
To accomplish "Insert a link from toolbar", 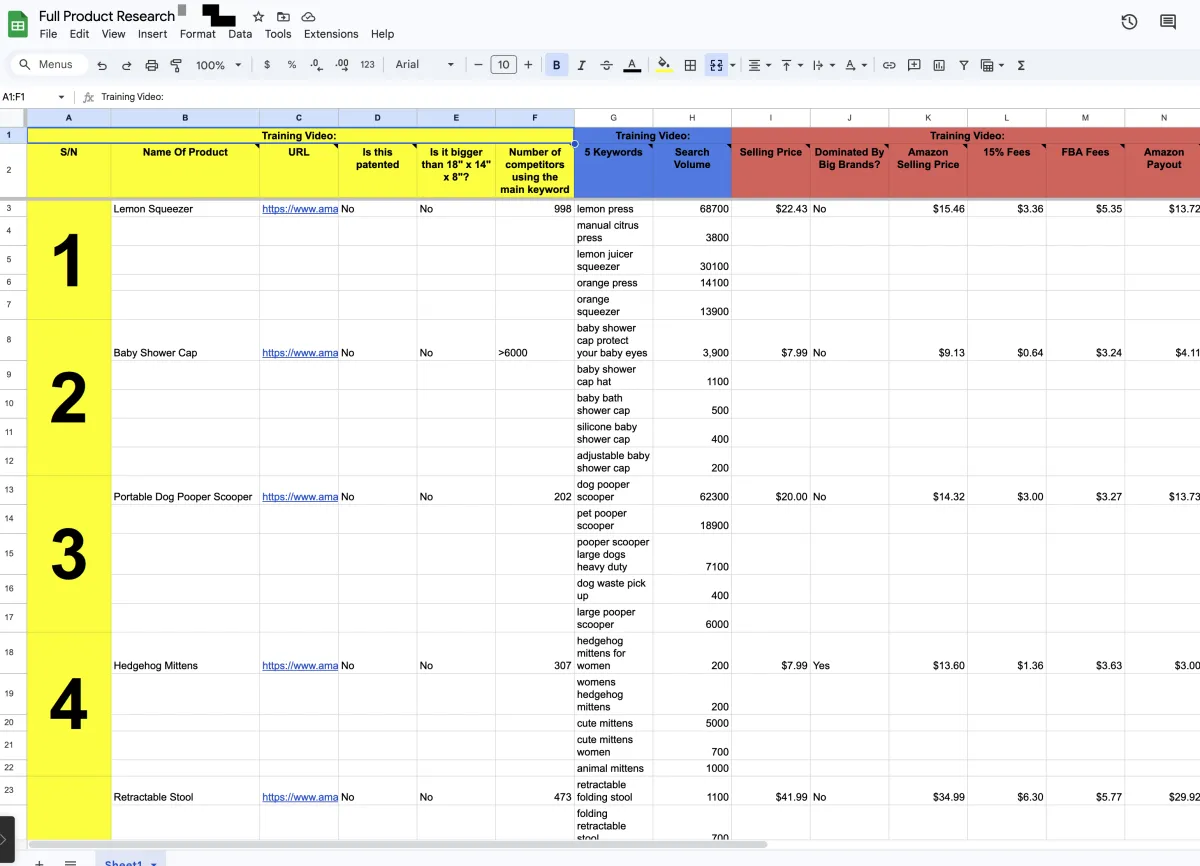I will 889,65.
